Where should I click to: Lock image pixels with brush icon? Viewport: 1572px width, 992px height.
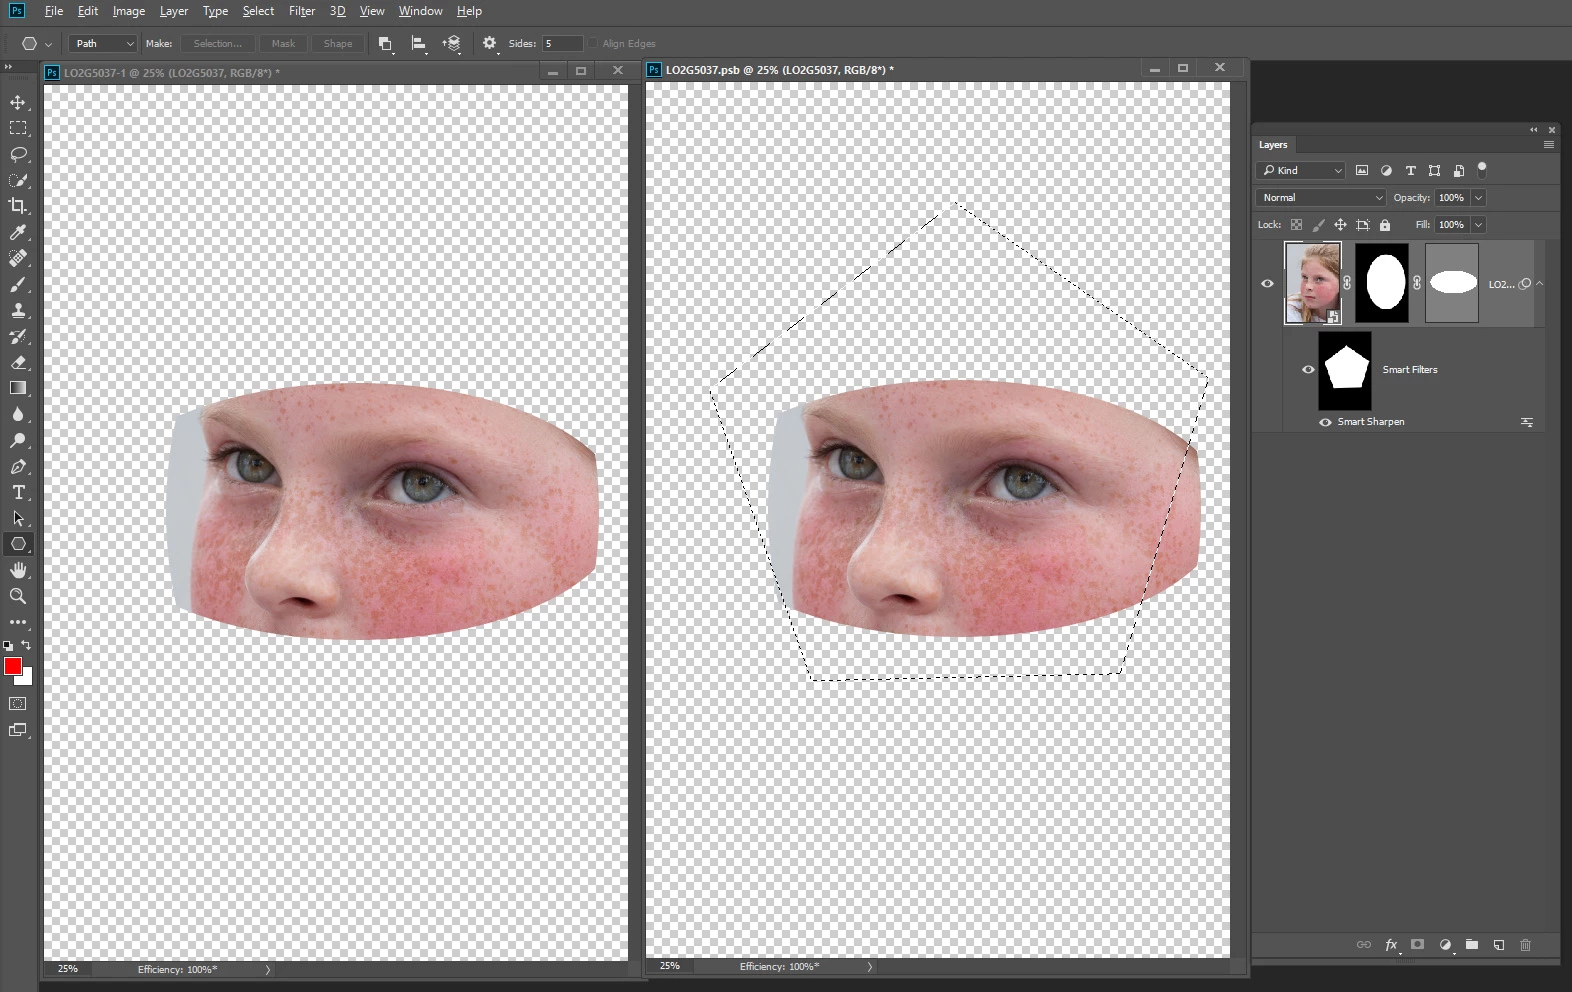(x=1318, y=225)
